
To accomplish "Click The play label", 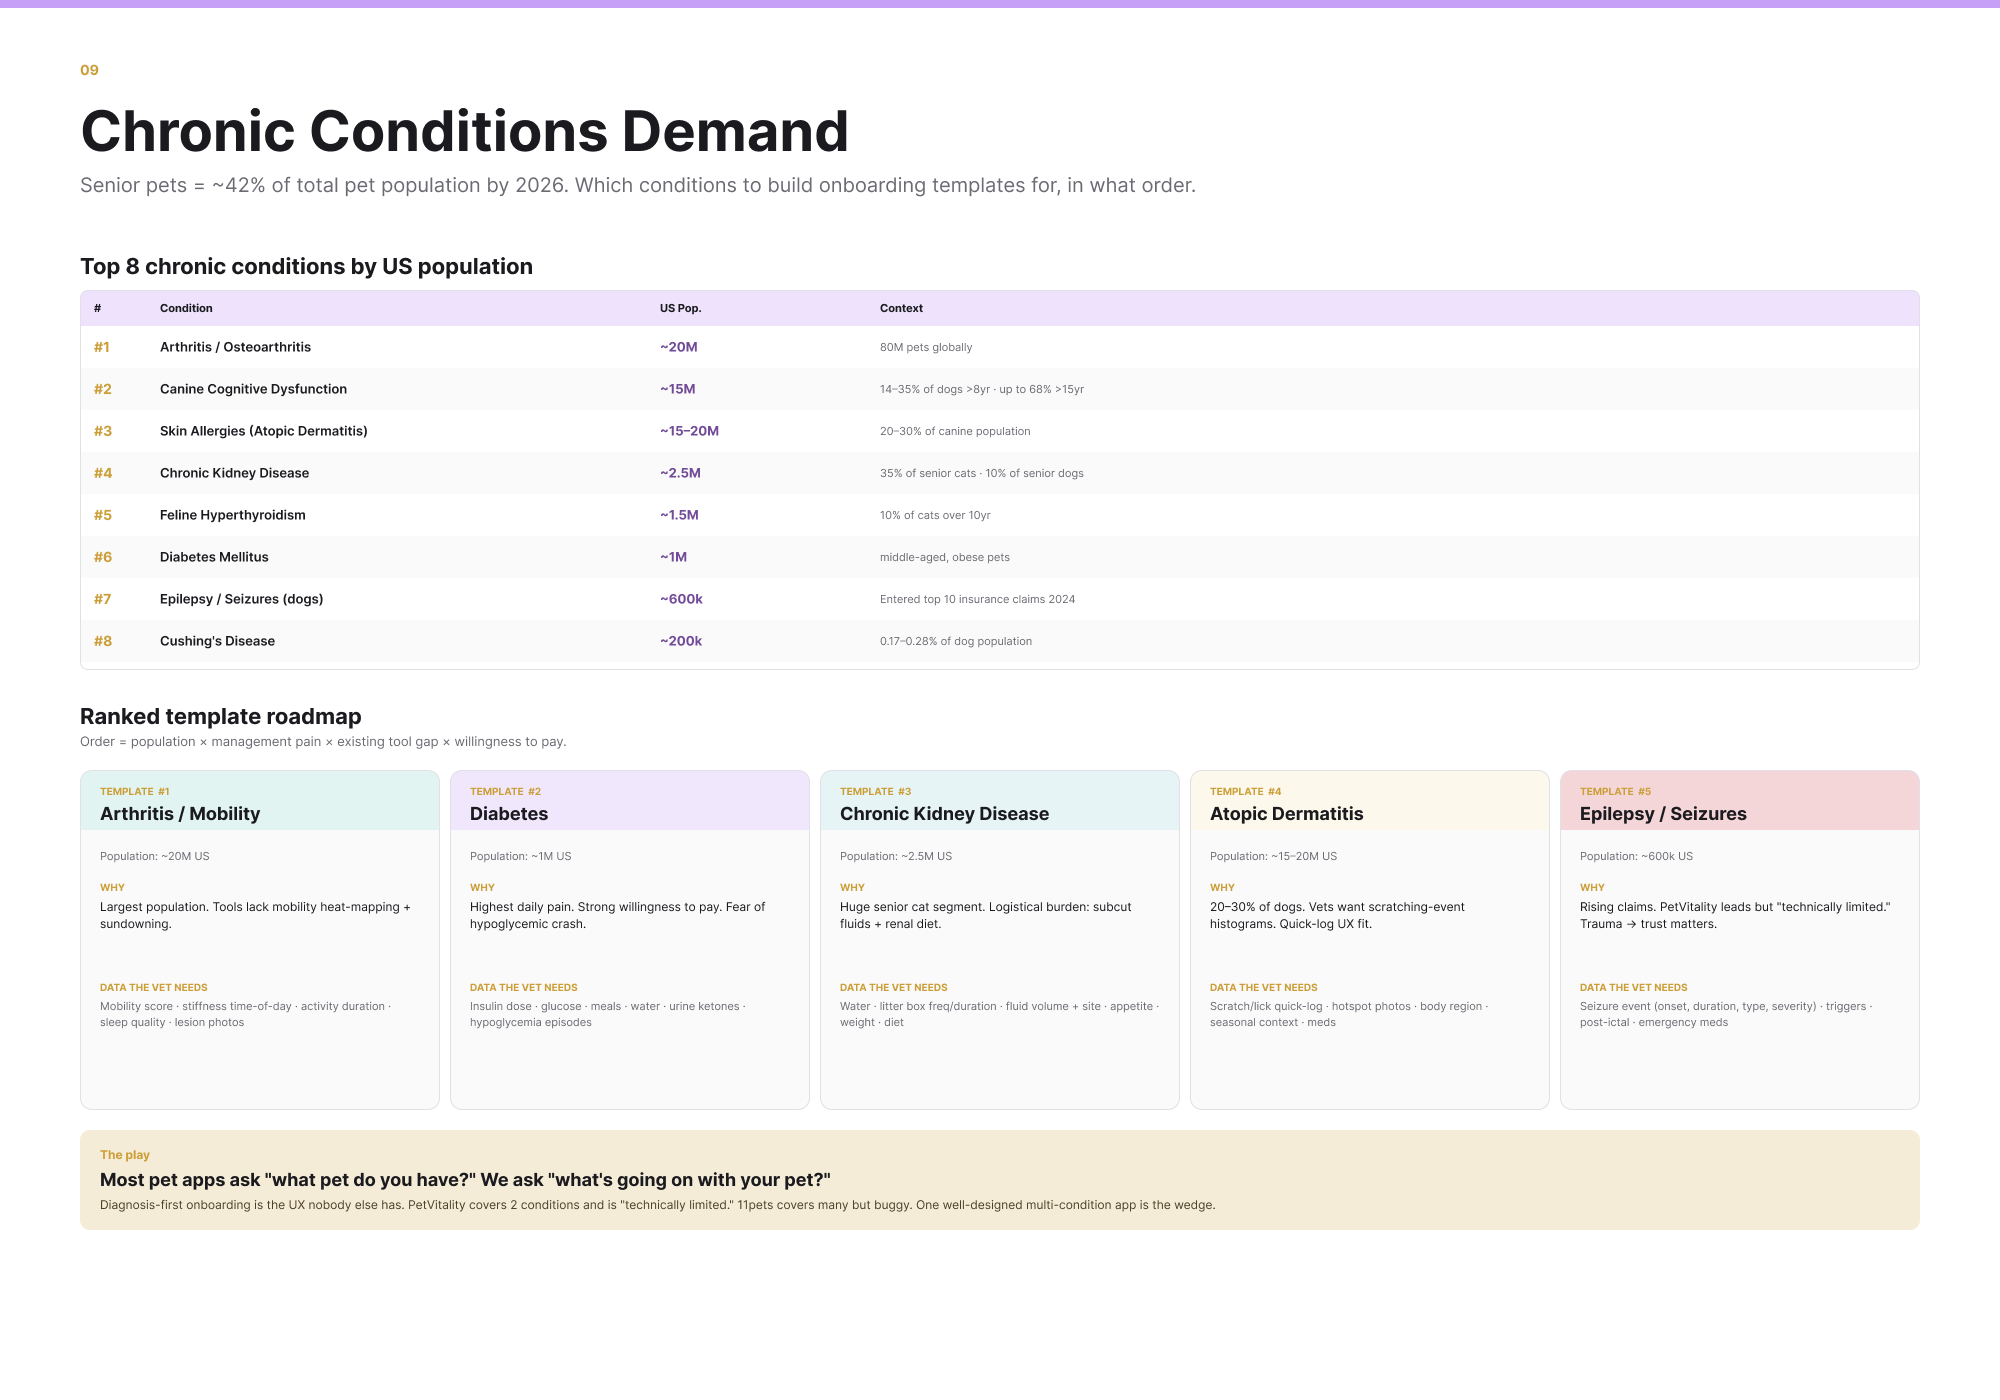I will tap(125, 1155).
